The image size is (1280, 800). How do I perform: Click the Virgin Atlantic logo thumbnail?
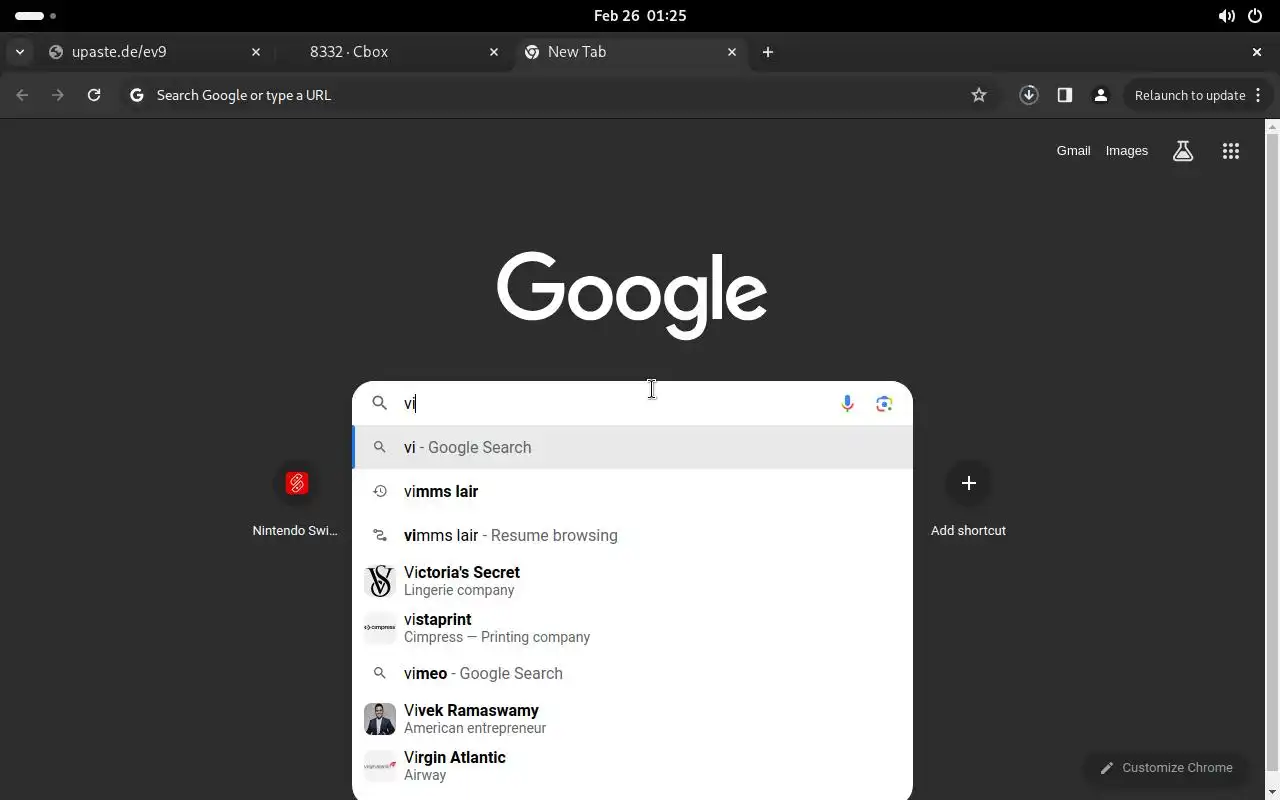click(380, 766)
